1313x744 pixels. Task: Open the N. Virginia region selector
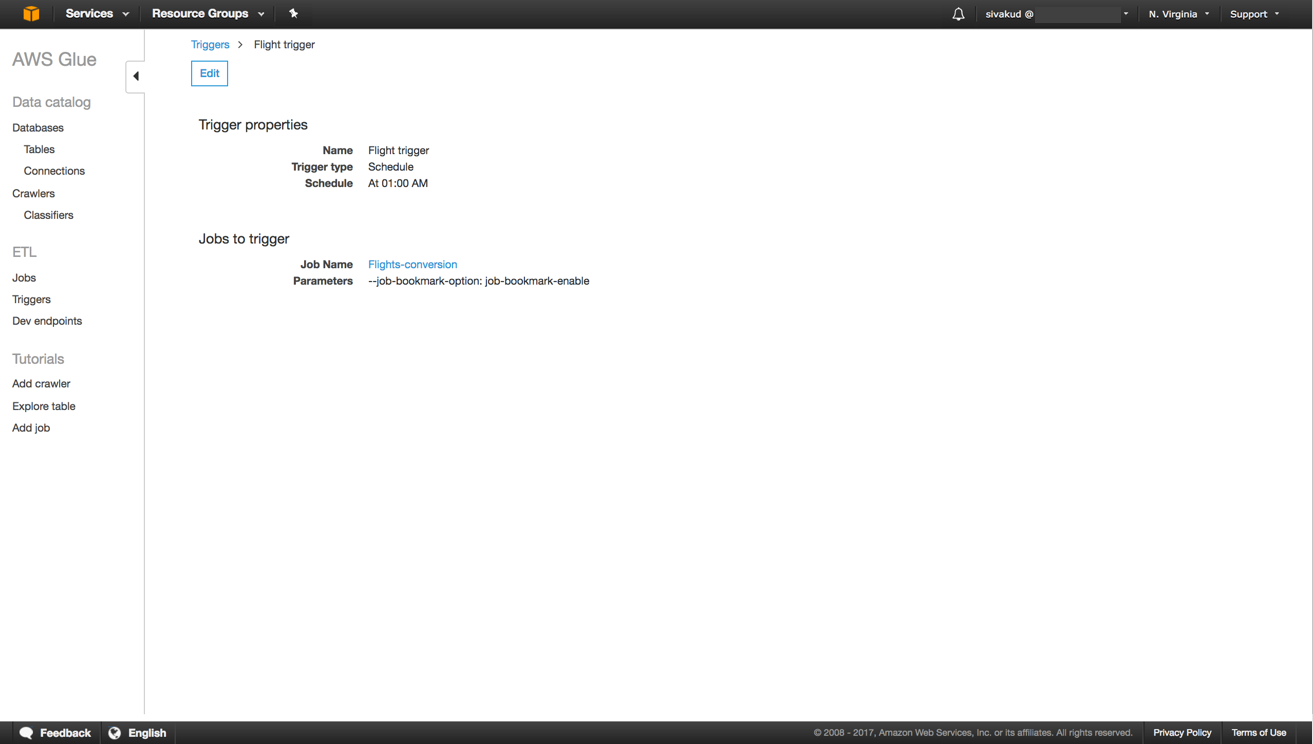(1179, 14)
